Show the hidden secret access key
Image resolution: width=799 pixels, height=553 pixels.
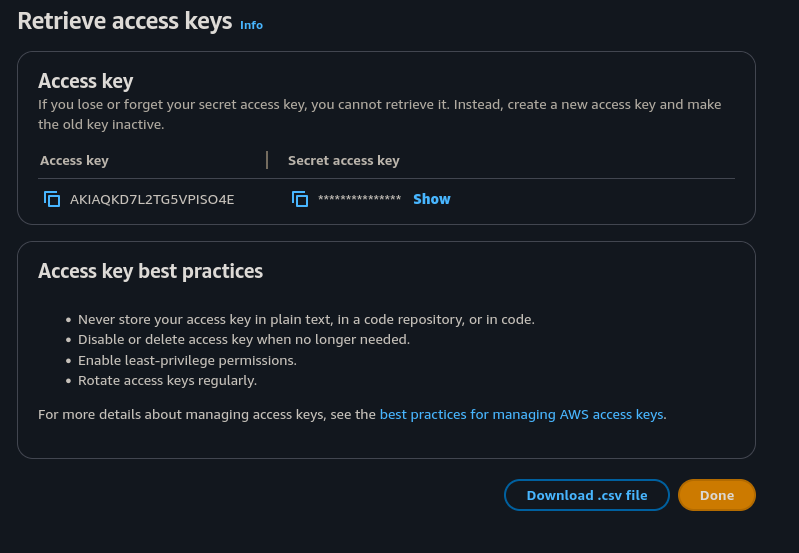click(432, 199)
